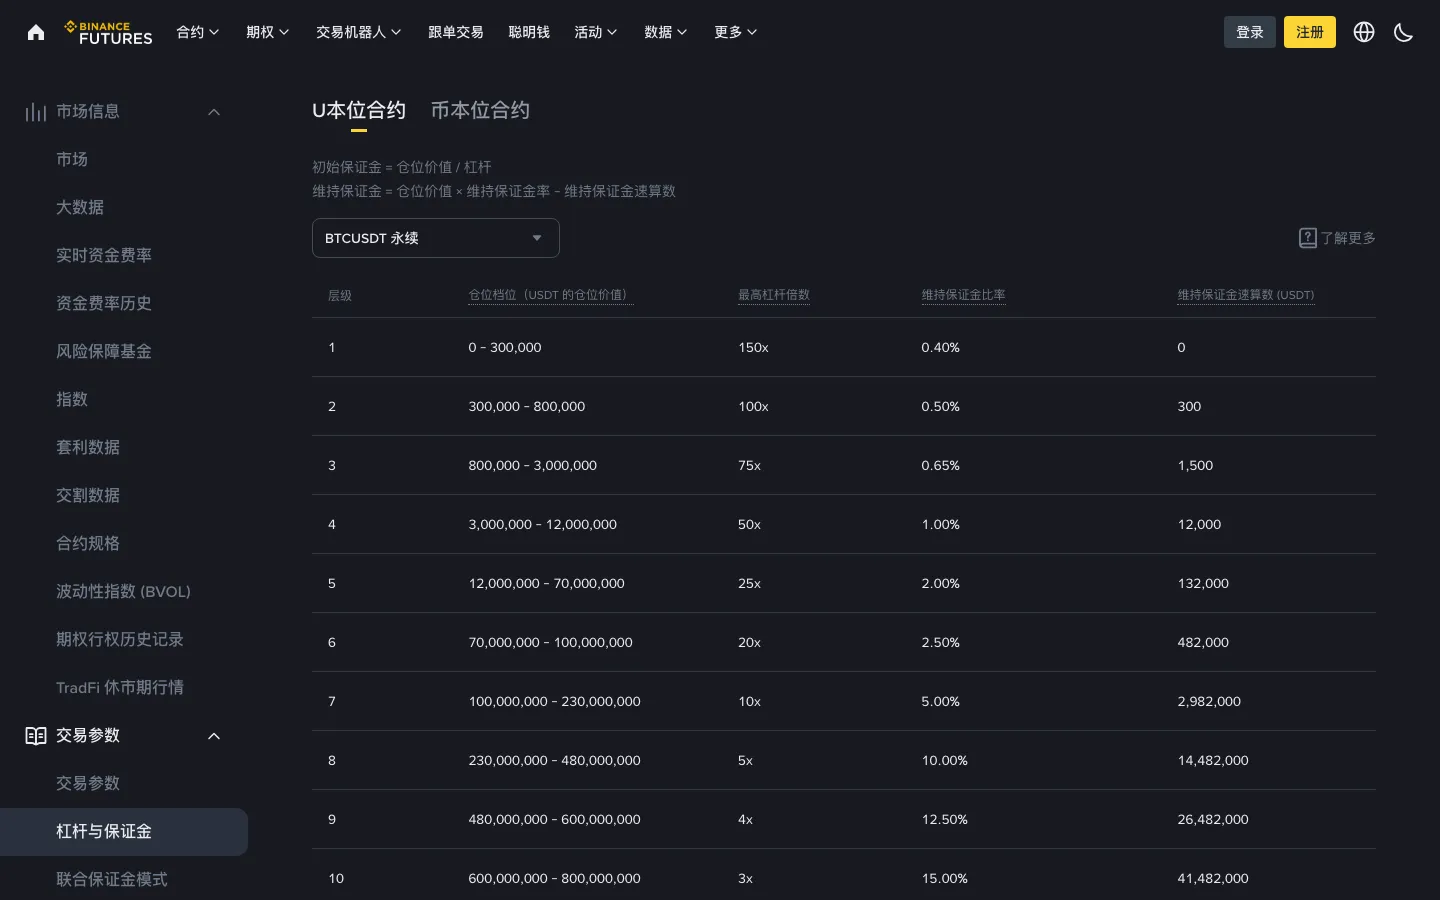The image size is (1440, 900).
Task: Open 聪明钱 in the top navigation
Action: click(529, 32)
